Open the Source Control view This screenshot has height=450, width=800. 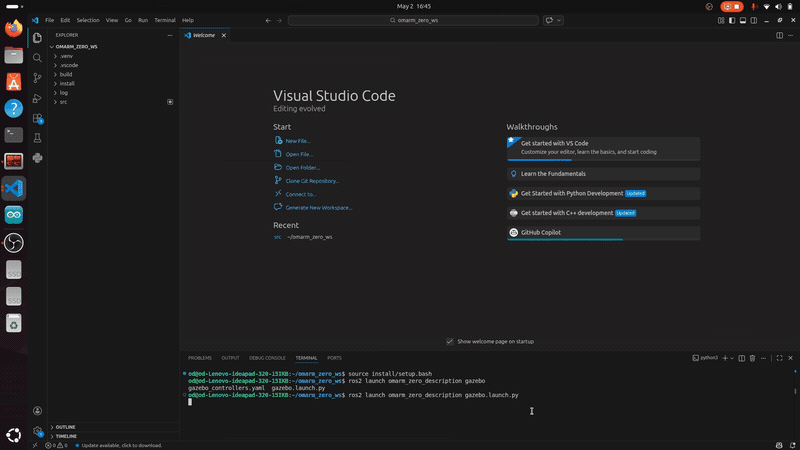[x=37, y=78]
